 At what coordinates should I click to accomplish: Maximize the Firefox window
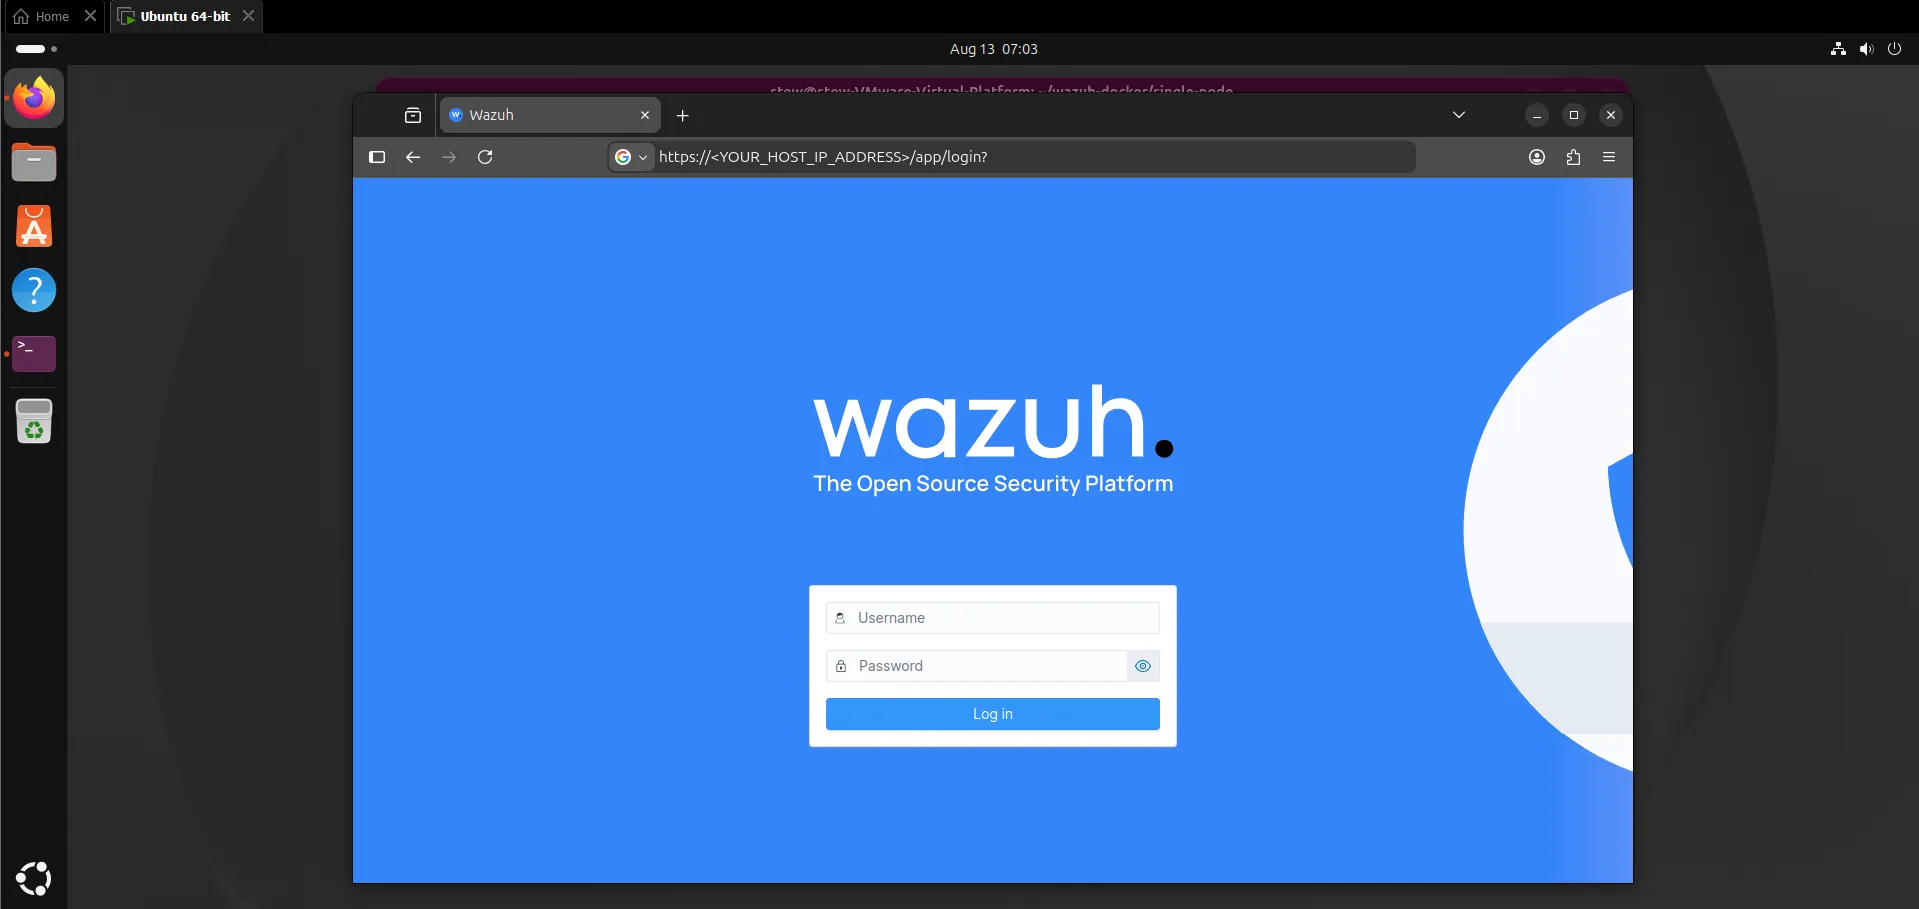[x=1574, y=115]
